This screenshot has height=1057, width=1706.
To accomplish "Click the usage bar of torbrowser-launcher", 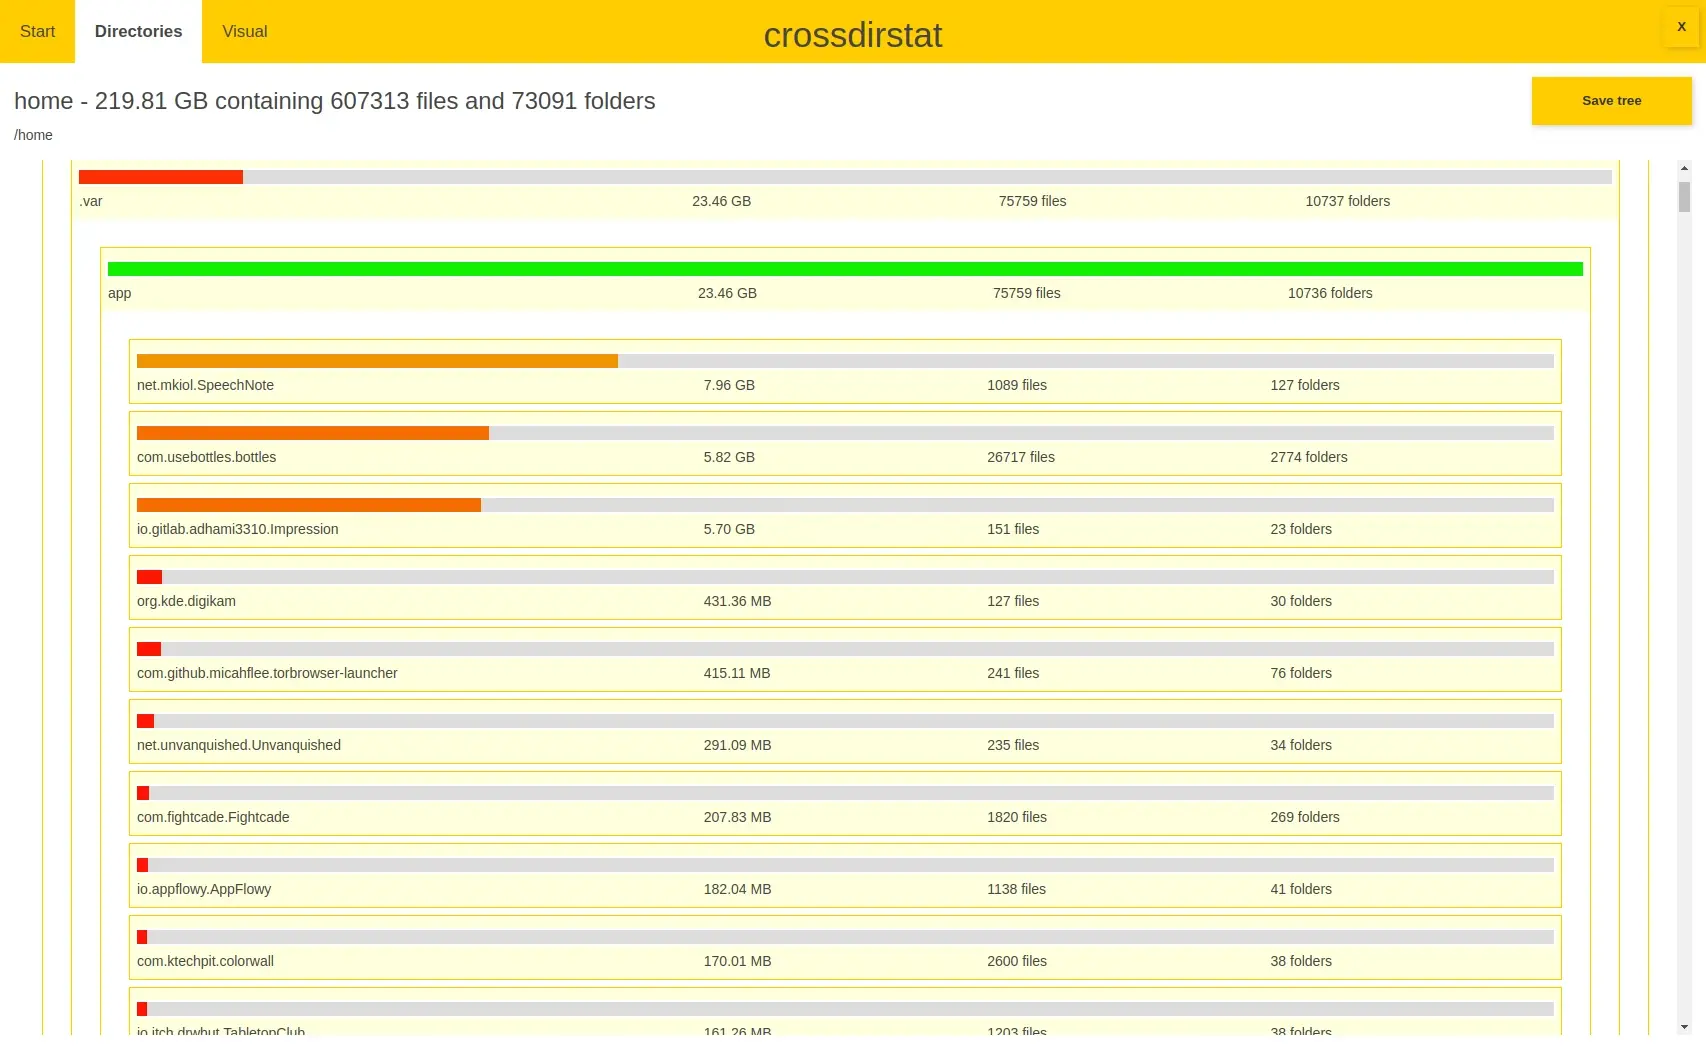I will [x=149, y=649].
